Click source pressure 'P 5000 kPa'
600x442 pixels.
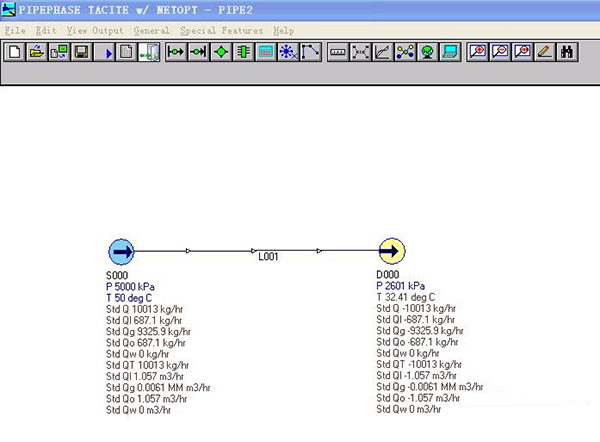point(130,287)
